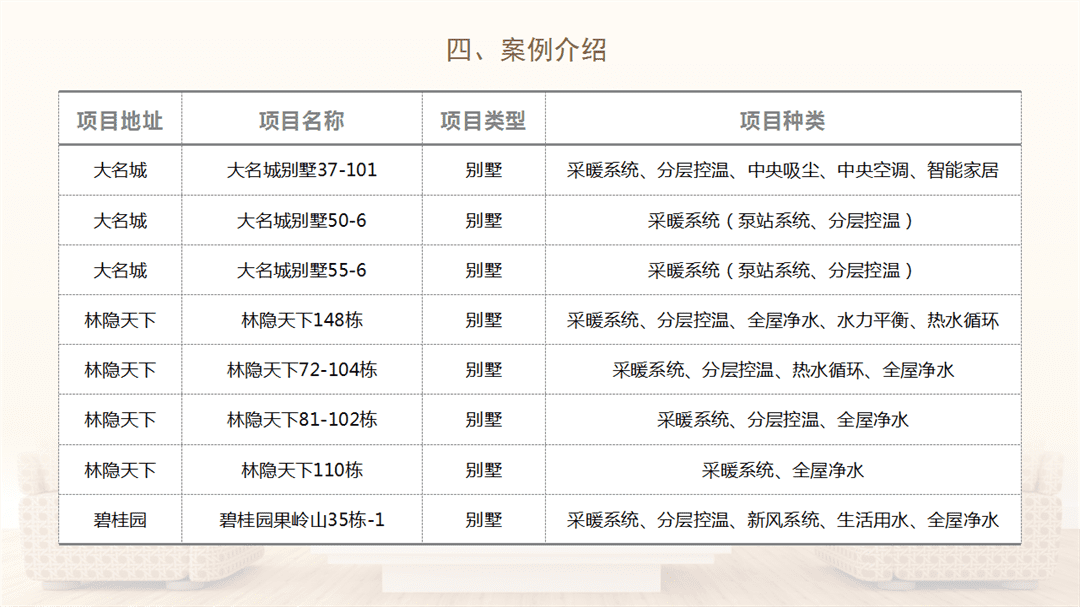Click cell 林隐天下81-102栋

pyautogui.click(x=302, y=420)
